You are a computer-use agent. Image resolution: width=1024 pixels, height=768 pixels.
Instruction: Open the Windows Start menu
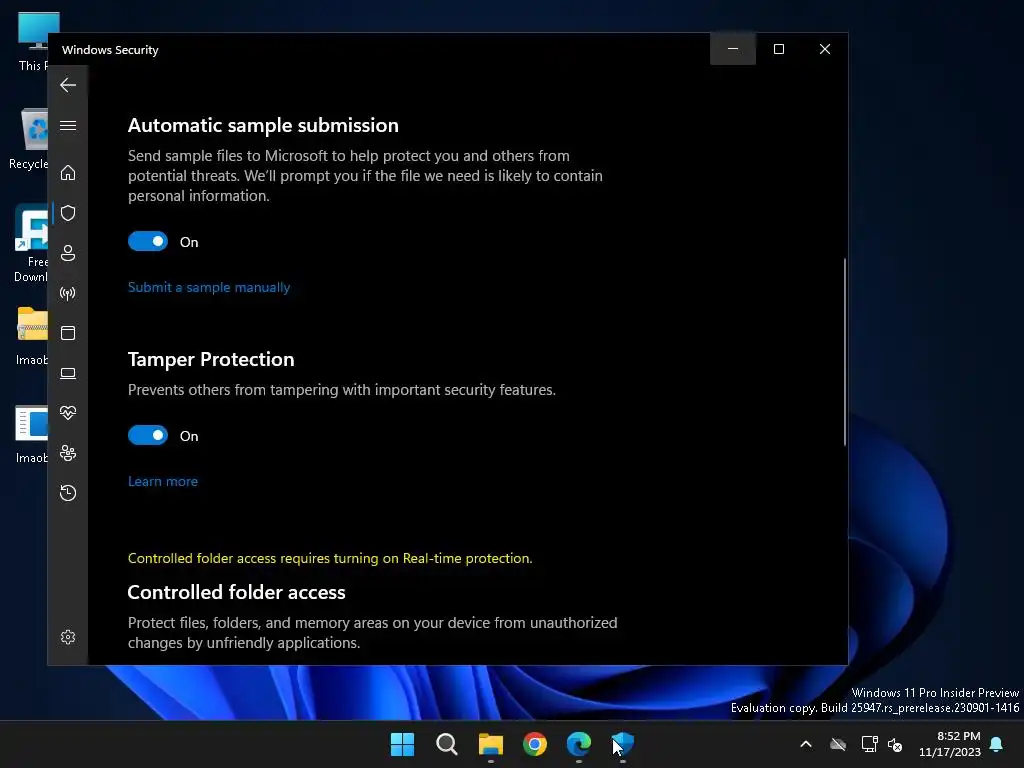tap(402, 744)
